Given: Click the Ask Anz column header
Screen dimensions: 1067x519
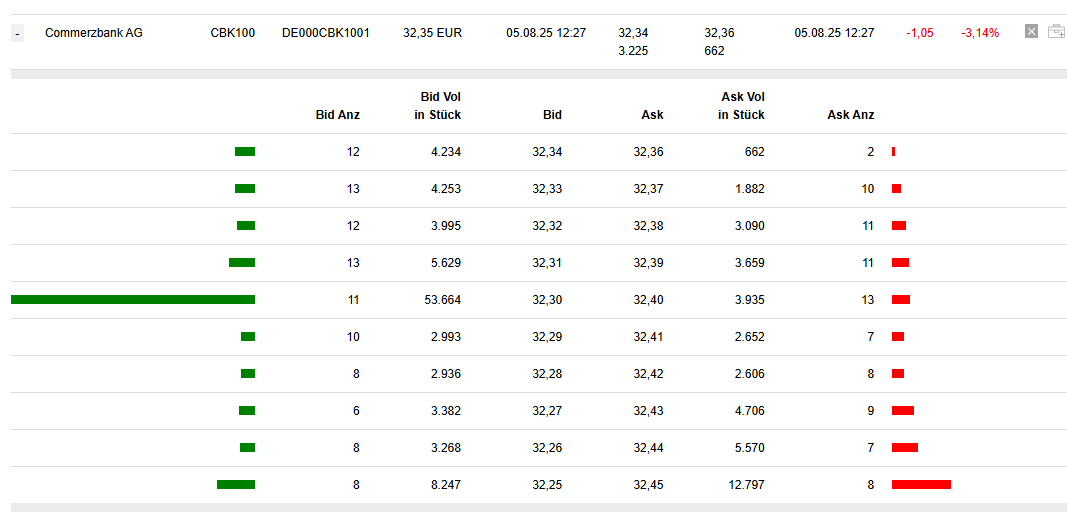Looking at the screenshot, I should [x=851, y=115].
